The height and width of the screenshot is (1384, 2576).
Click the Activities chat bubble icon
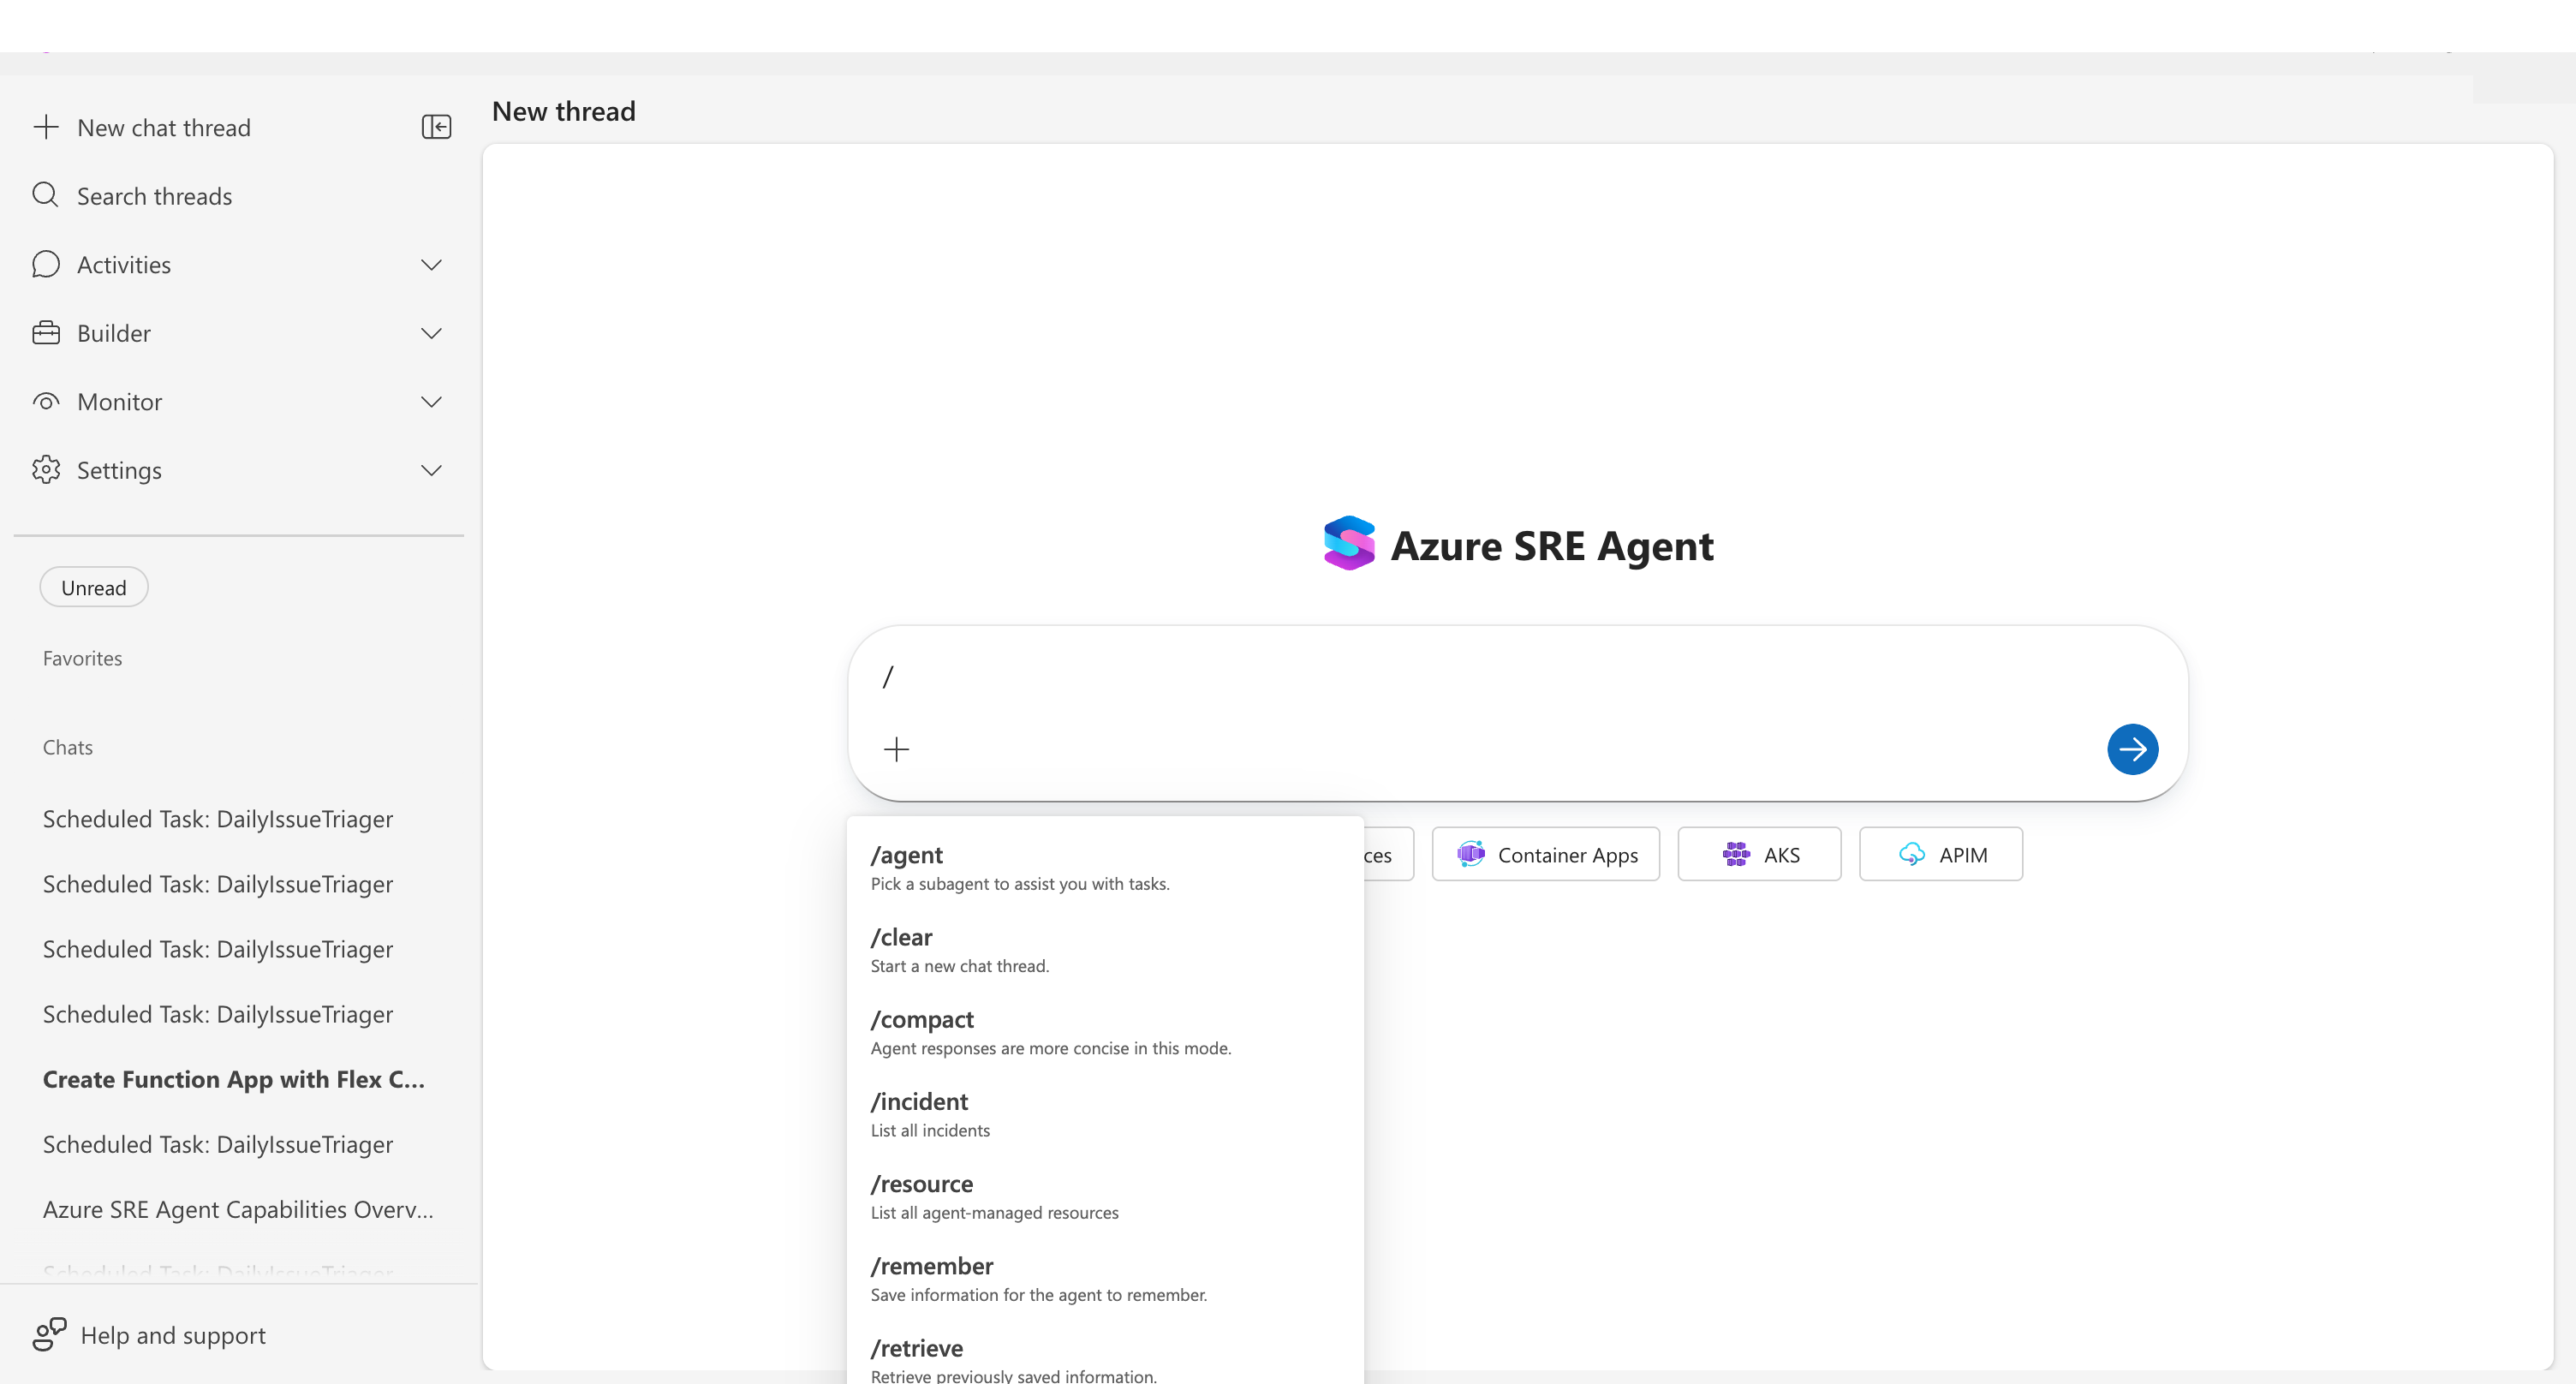[x=46, y=264]
